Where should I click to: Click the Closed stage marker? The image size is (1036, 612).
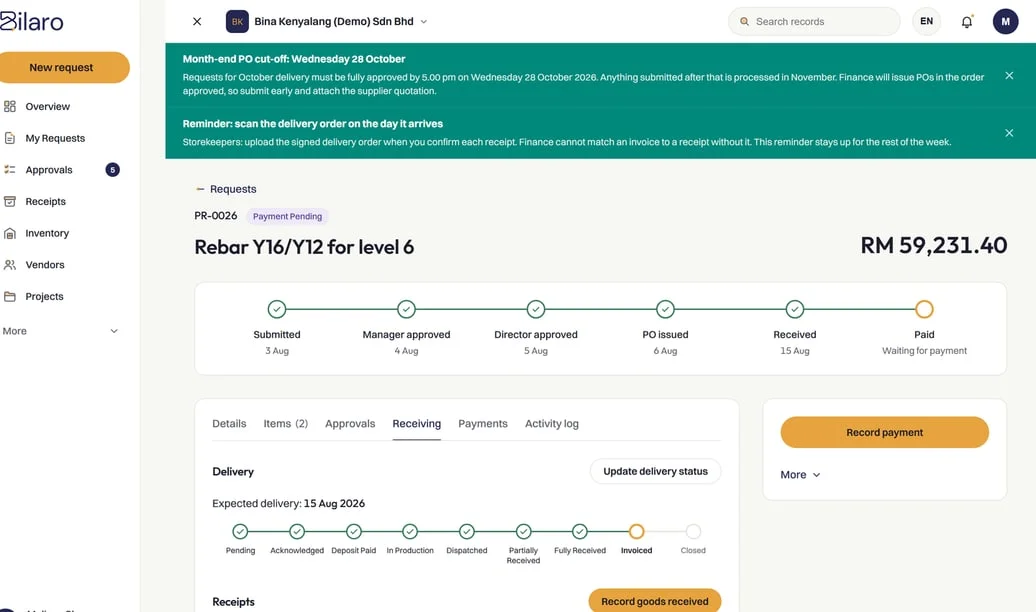(693, 531)
